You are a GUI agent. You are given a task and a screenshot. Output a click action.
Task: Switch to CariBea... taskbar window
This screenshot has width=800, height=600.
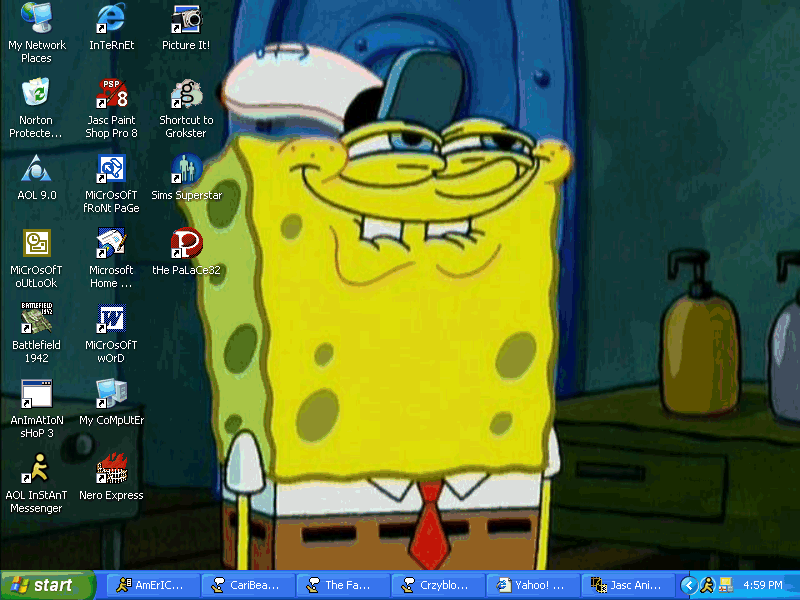(x=248, y=585)
